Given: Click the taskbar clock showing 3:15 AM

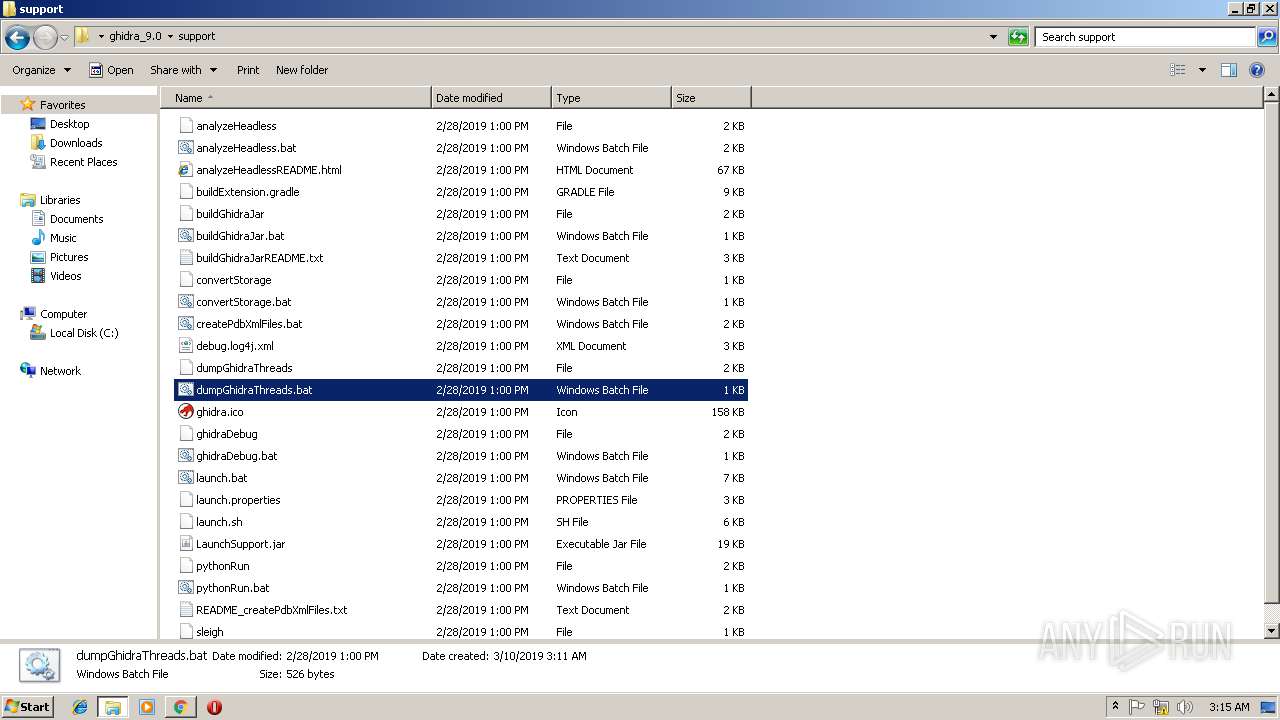Looking at the screenshot, I should click(x=1229, y=707).
